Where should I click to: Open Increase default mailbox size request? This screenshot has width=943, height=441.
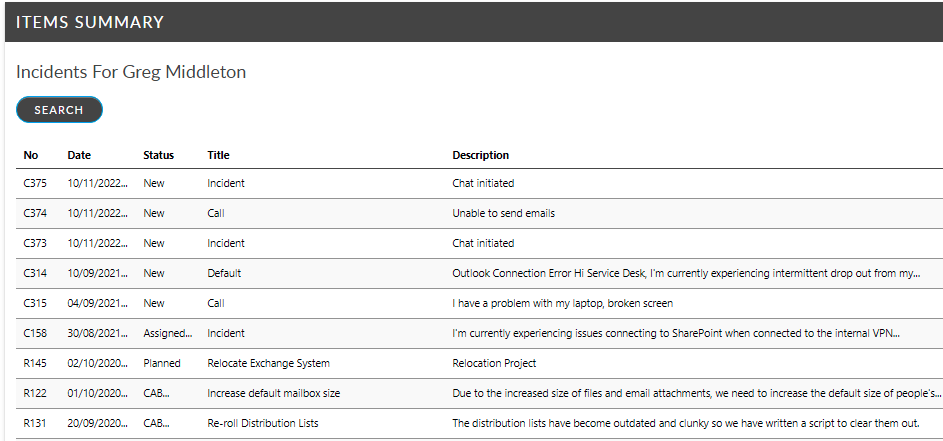273,394
